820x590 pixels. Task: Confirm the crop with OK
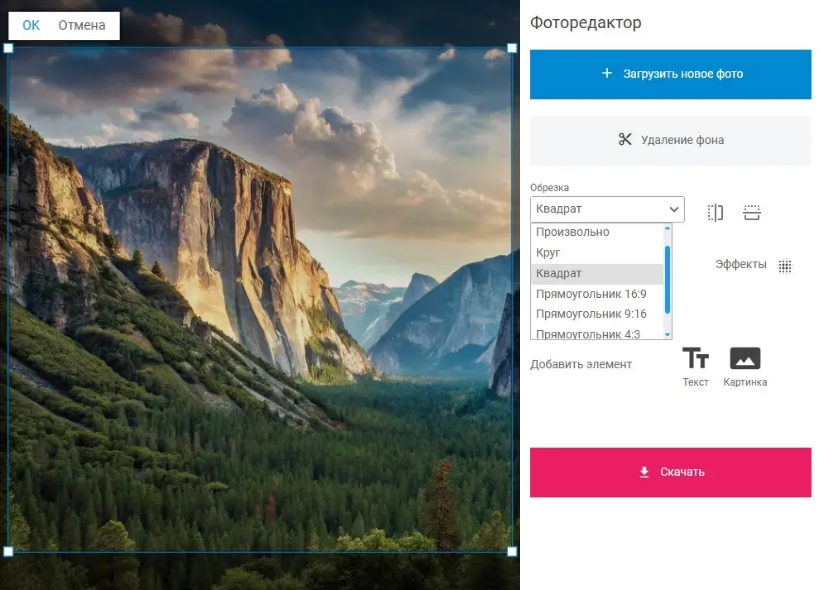point(31,25)
